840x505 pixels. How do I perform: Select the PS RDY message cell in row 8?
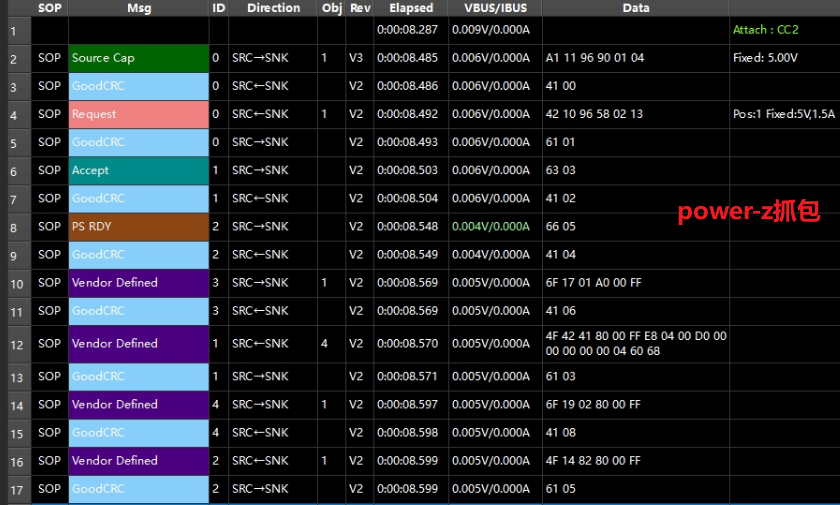pyautogui.click(x=138, y=227)
